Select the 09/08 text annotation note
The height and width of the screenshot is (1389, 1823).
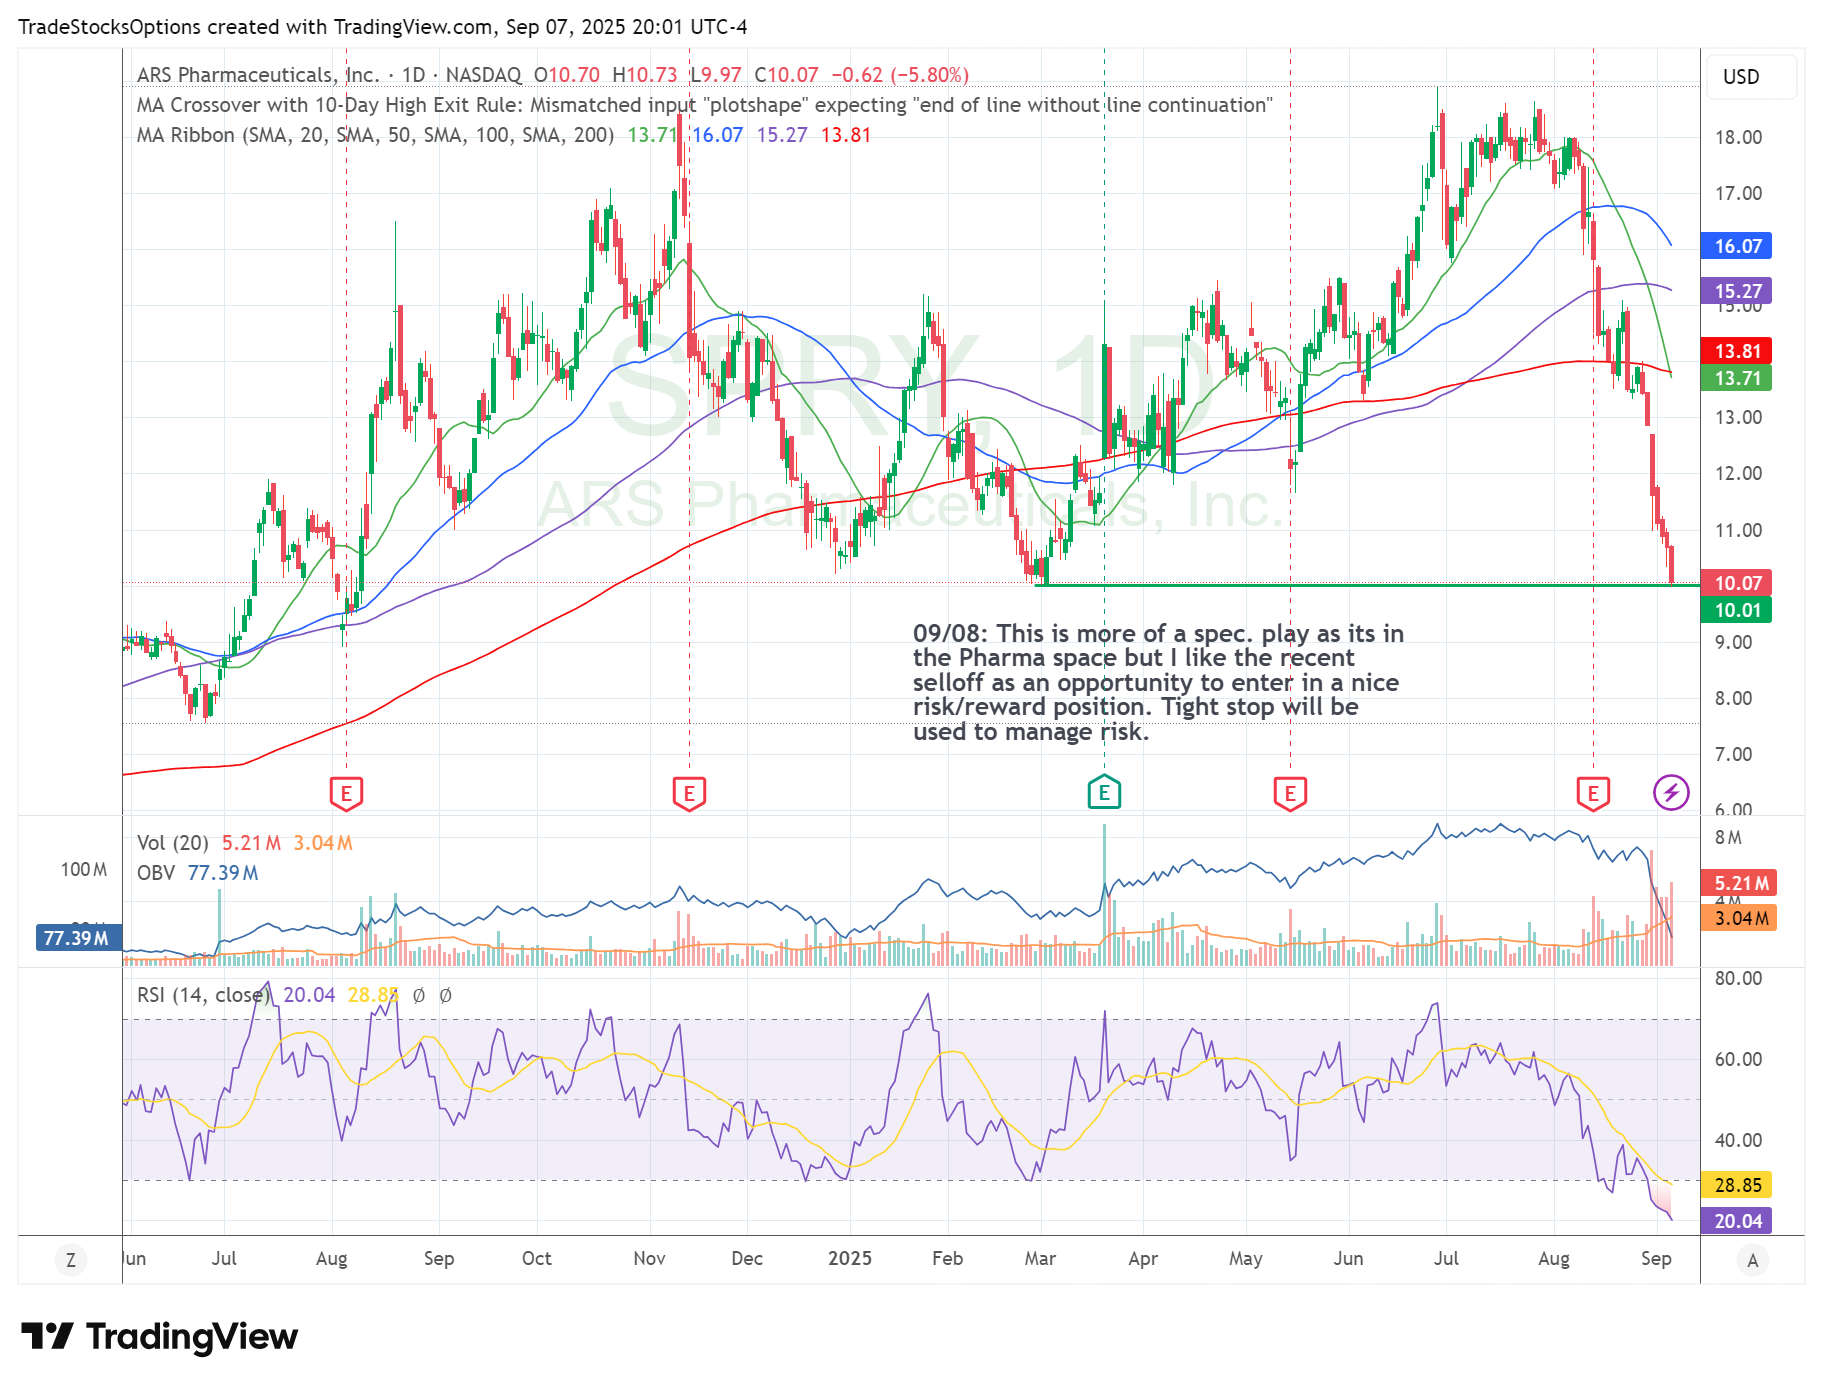(1158, 683)
